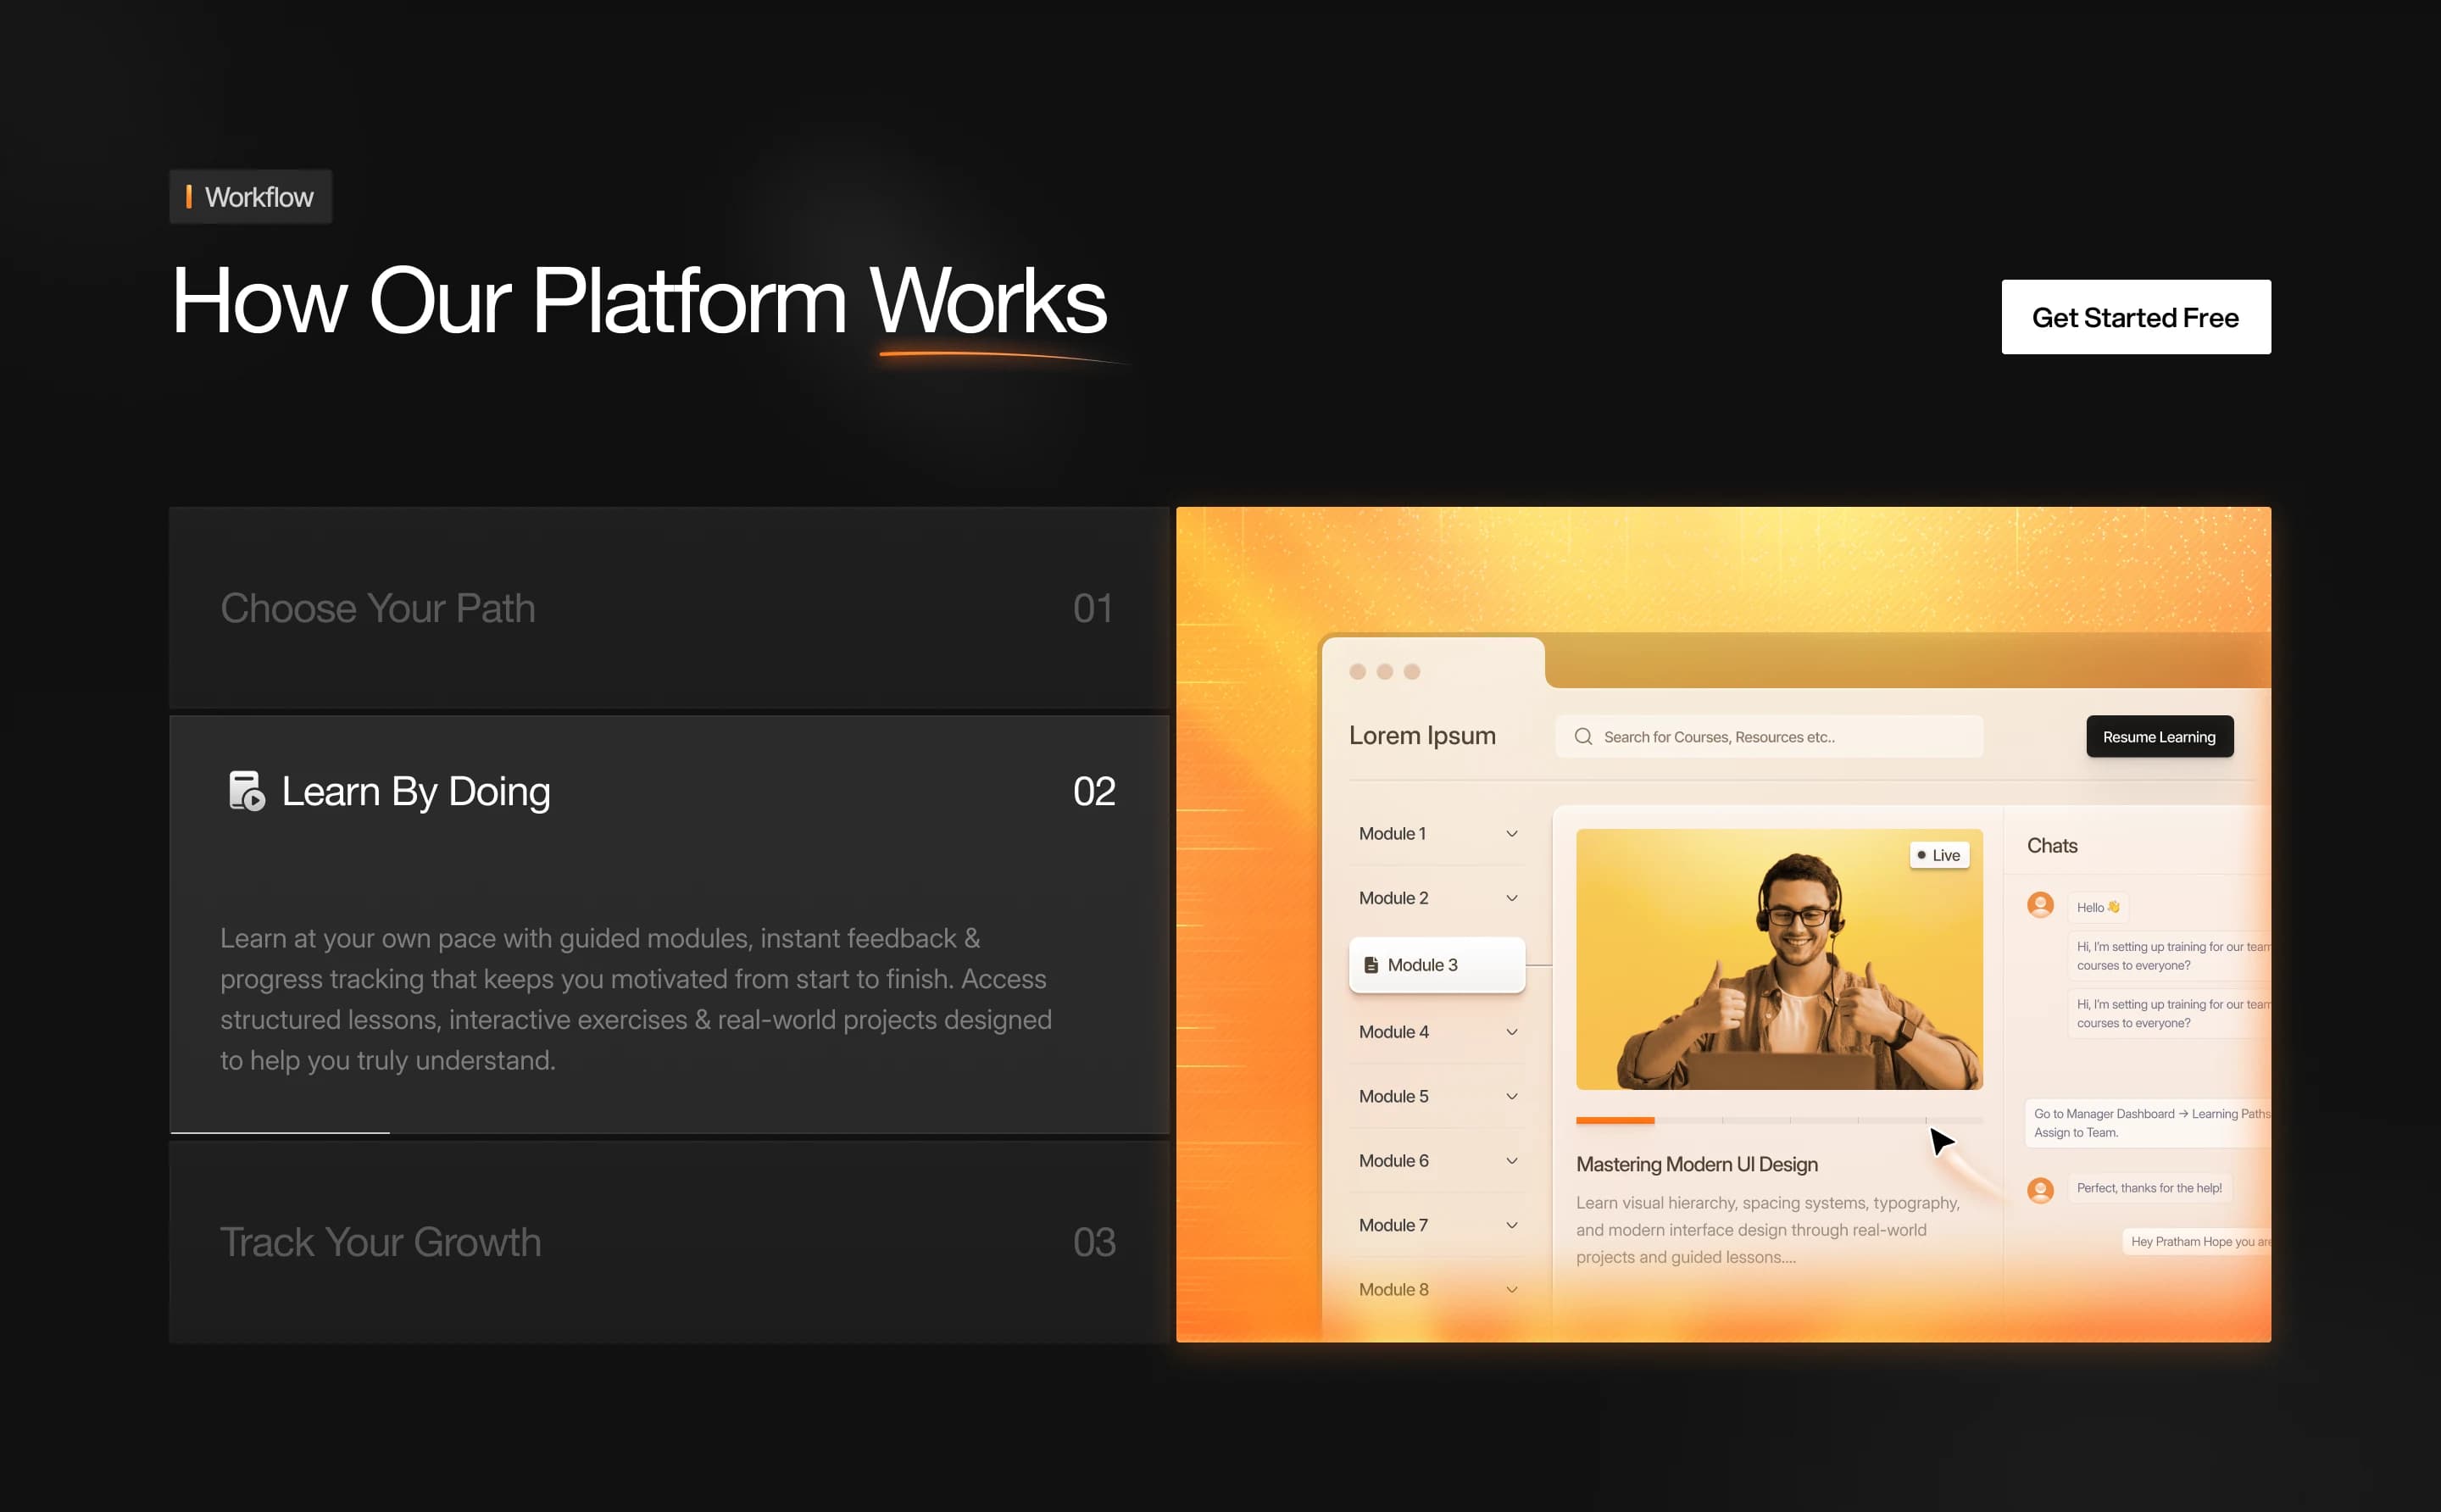Click the Workflow tag label
Viewport: 2441px width, 1512px height.
pos(251,197)
